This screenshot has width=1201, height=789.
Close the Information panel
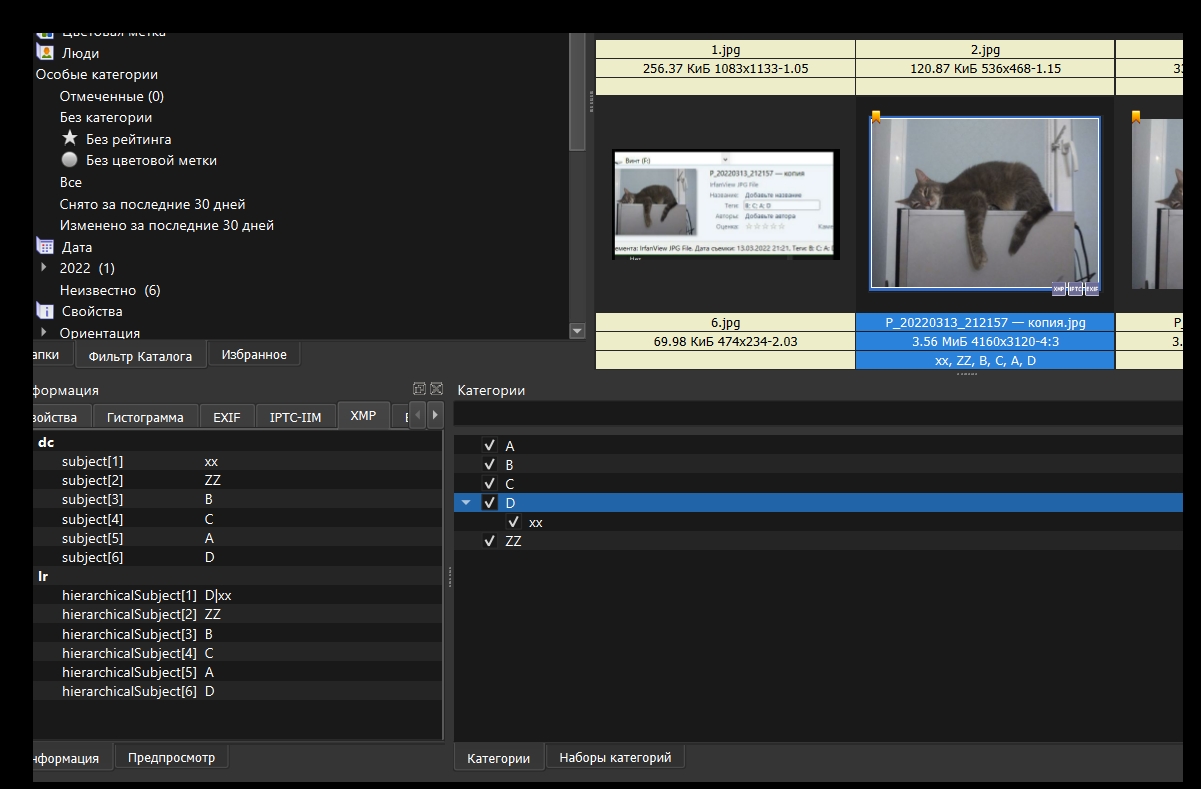tap(436, 389)
